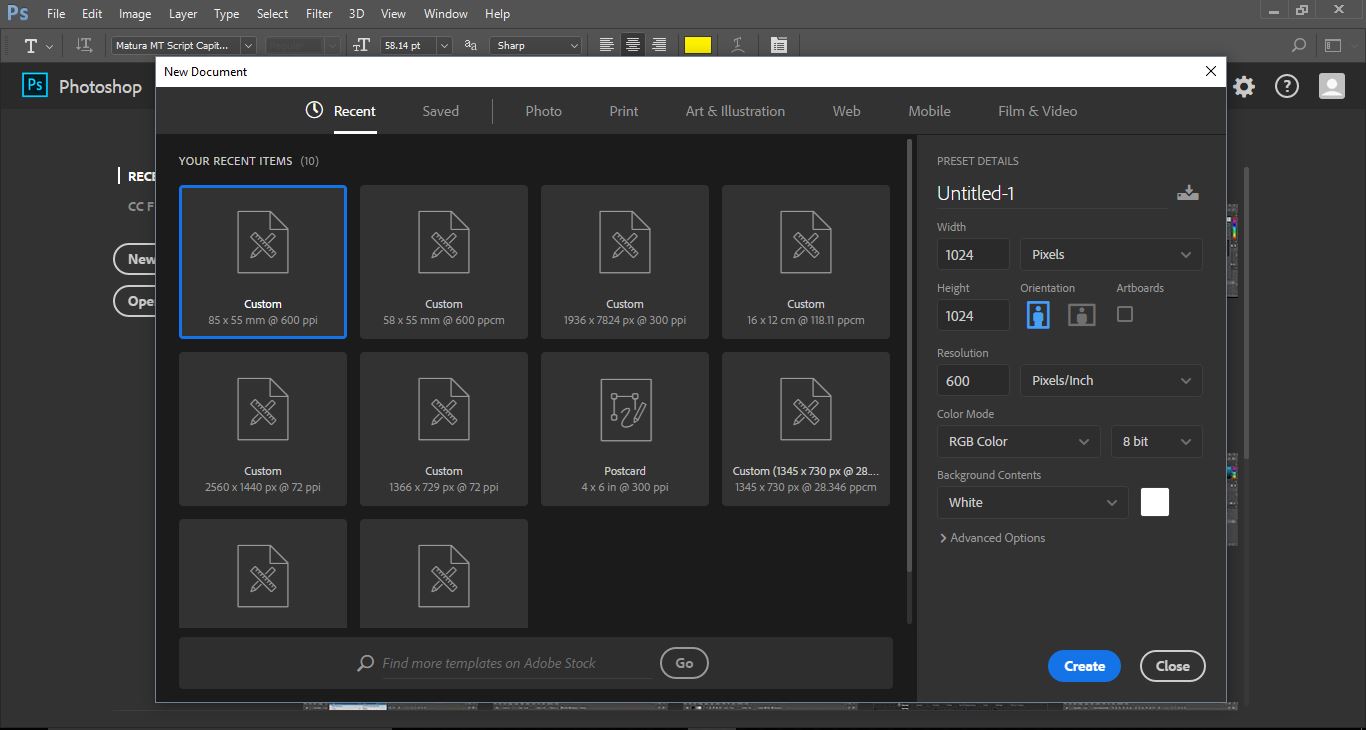Open the Print presets tab
The image size is (1366, 730).
(624, 111)
